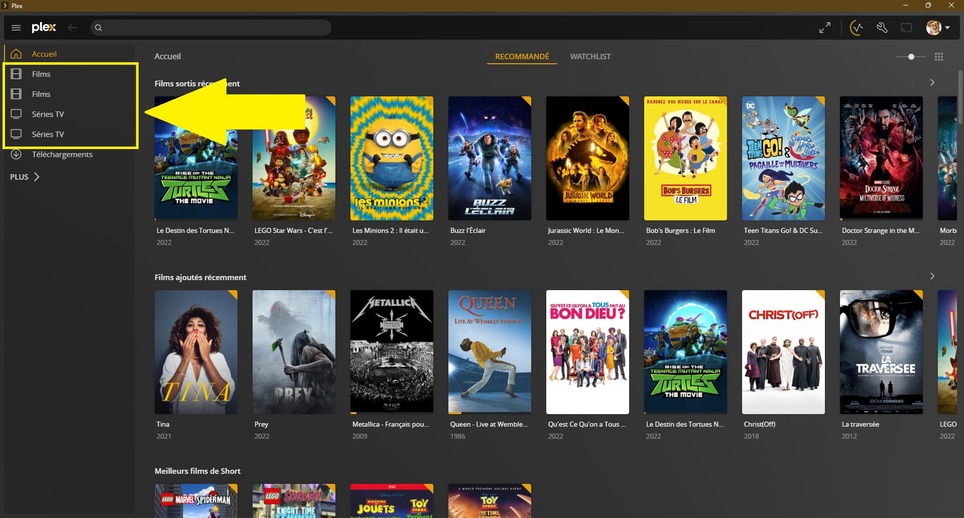Click the Accueil home icon in sidebar

click(16, 54)
